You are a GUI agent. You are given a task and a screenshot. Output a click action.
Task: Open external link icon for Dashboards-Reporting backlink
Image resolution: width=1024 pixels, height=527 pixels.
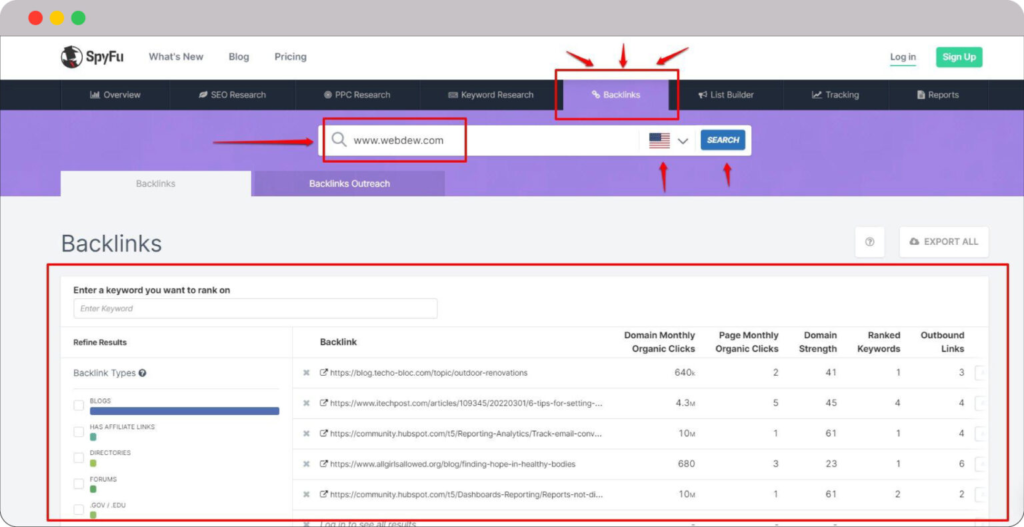[323, 494]
